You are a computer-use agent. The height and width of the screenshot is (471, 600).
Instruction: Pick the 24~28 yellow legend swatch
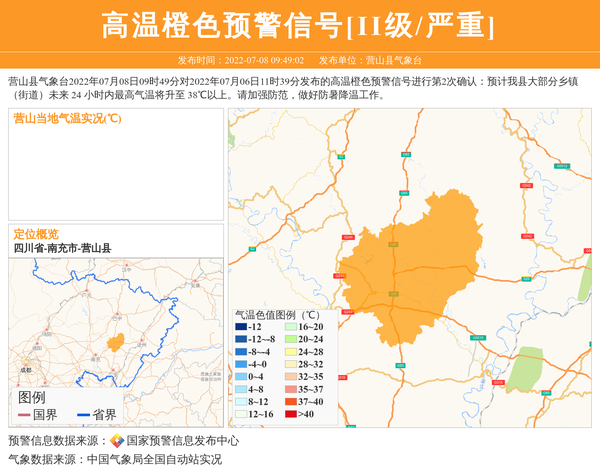(291, 352)
